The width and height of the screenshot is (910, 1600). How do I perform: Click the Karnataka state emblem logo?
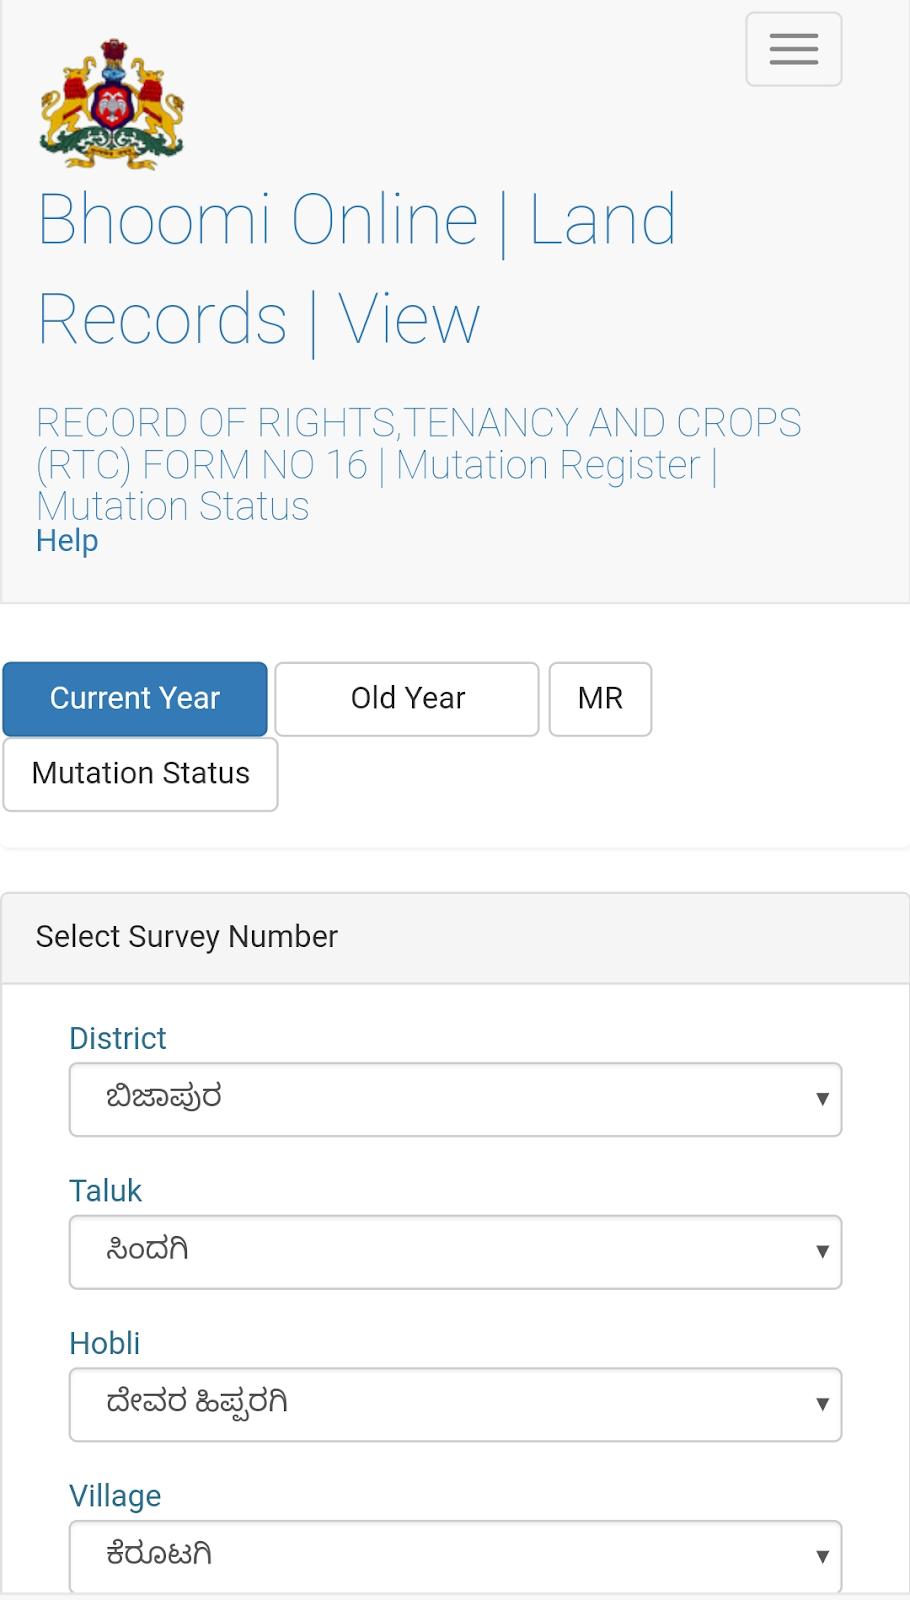tap(112, 103)
